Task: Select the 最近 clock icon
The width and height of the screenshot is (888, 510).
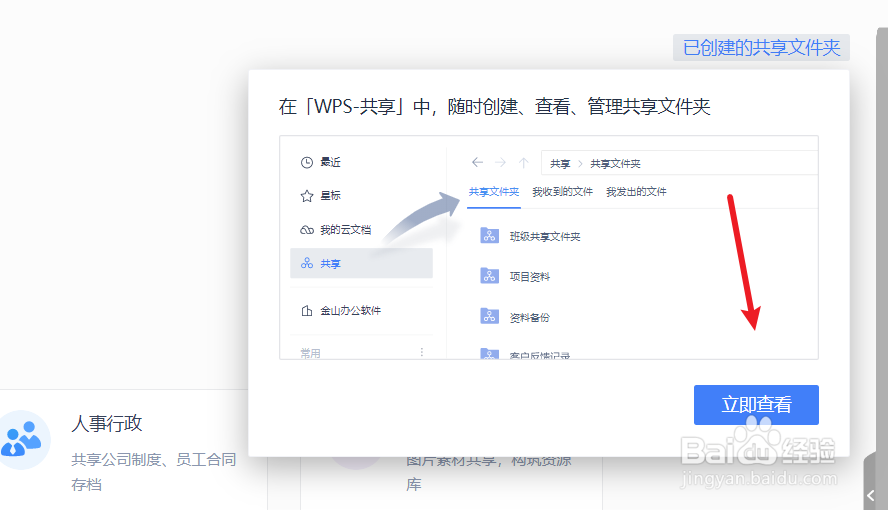Action: (x=306, y=162)
